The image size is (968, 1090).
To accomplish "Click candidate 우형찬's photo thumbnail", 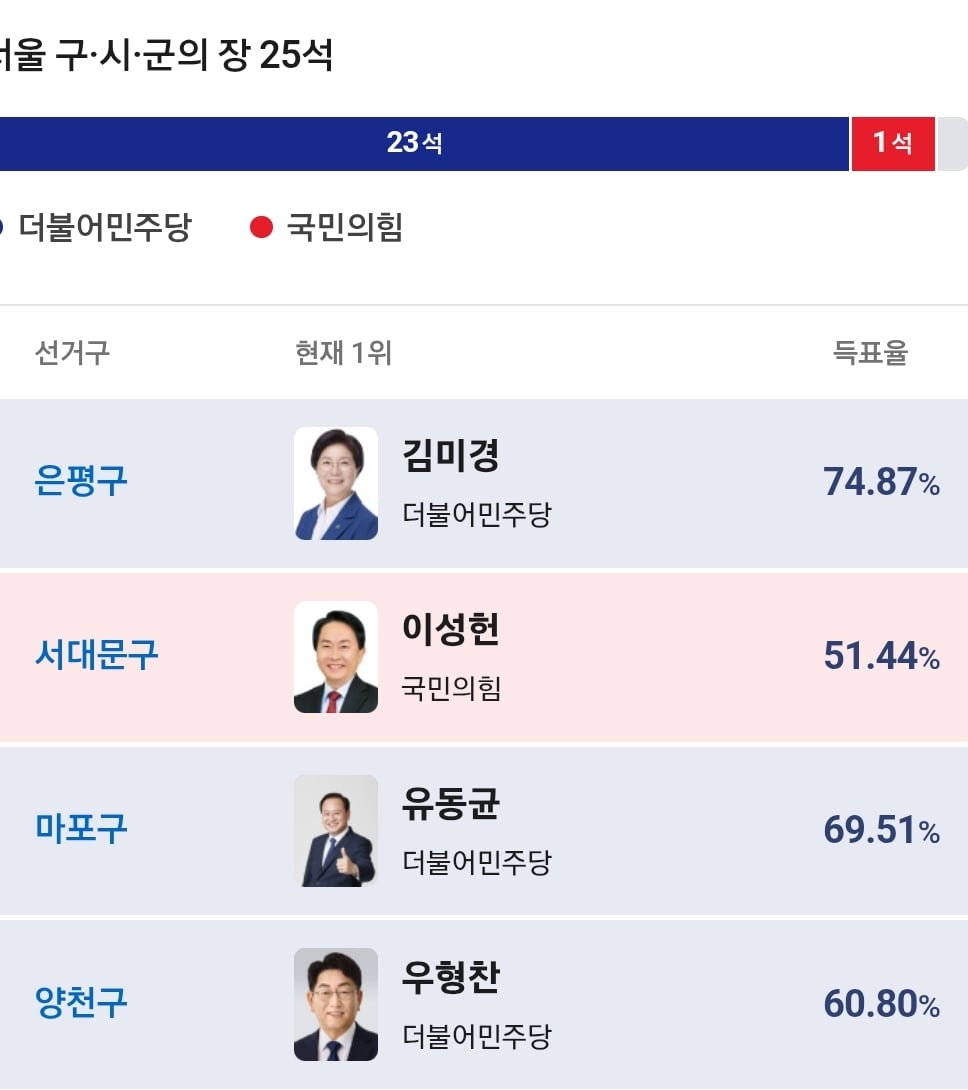I will 336,1004.
